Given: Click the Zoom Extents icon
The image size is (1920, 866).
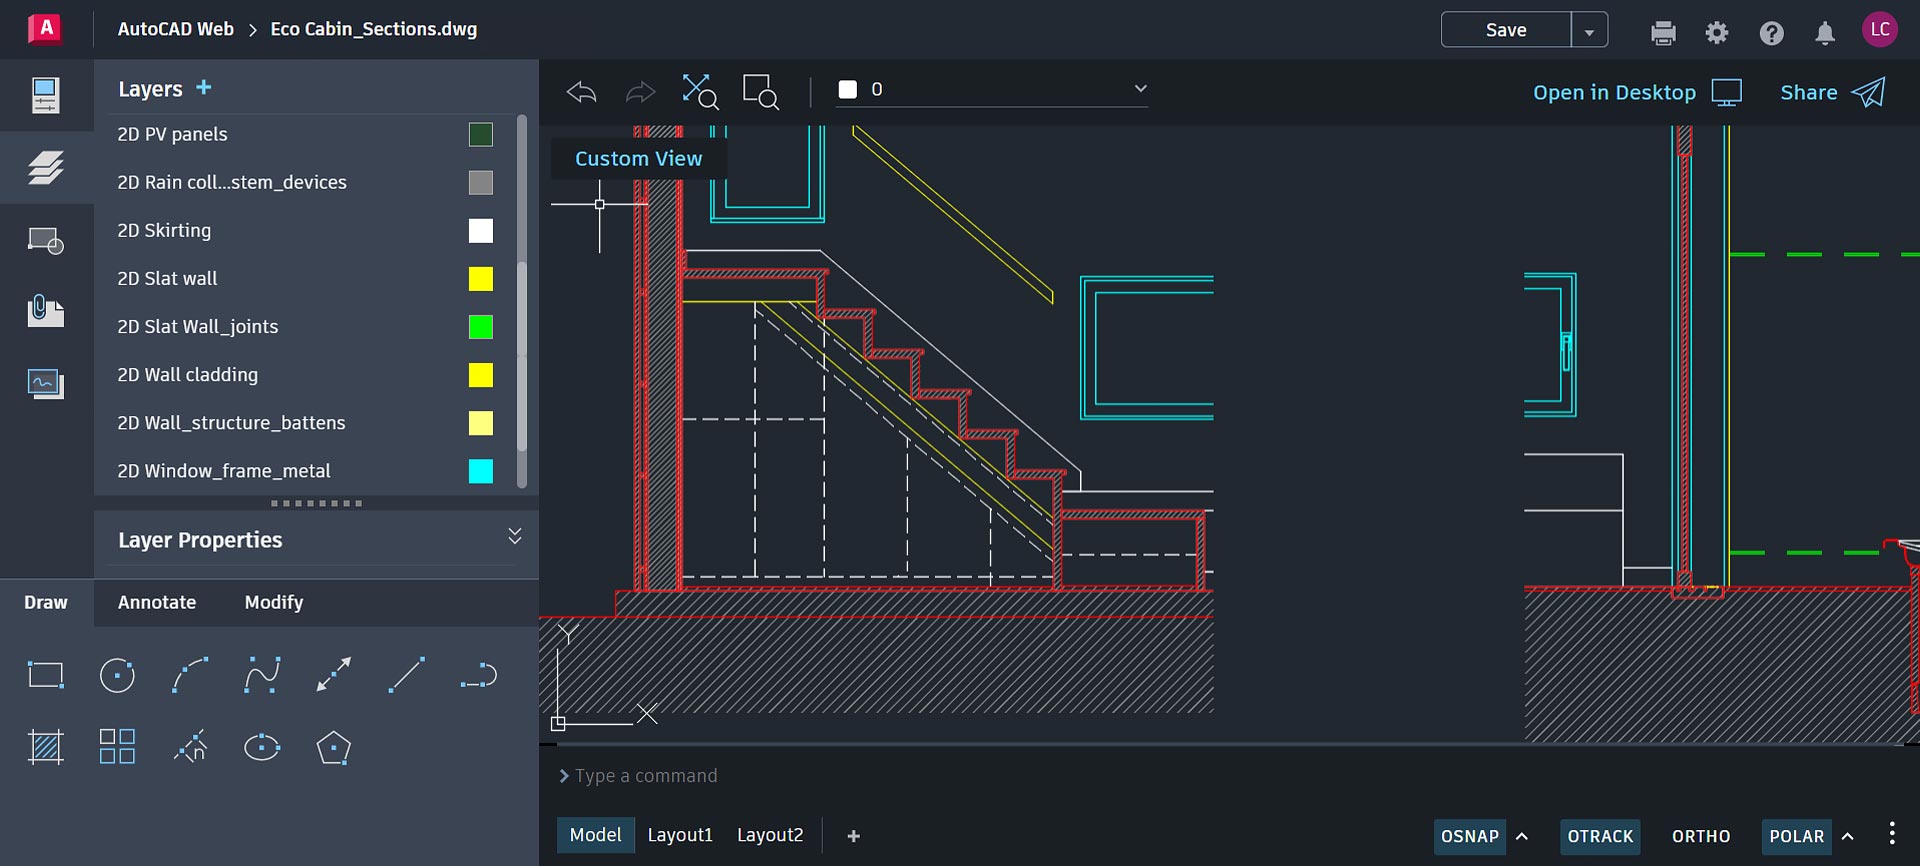Looking at the screenshot, I should 699,91.
